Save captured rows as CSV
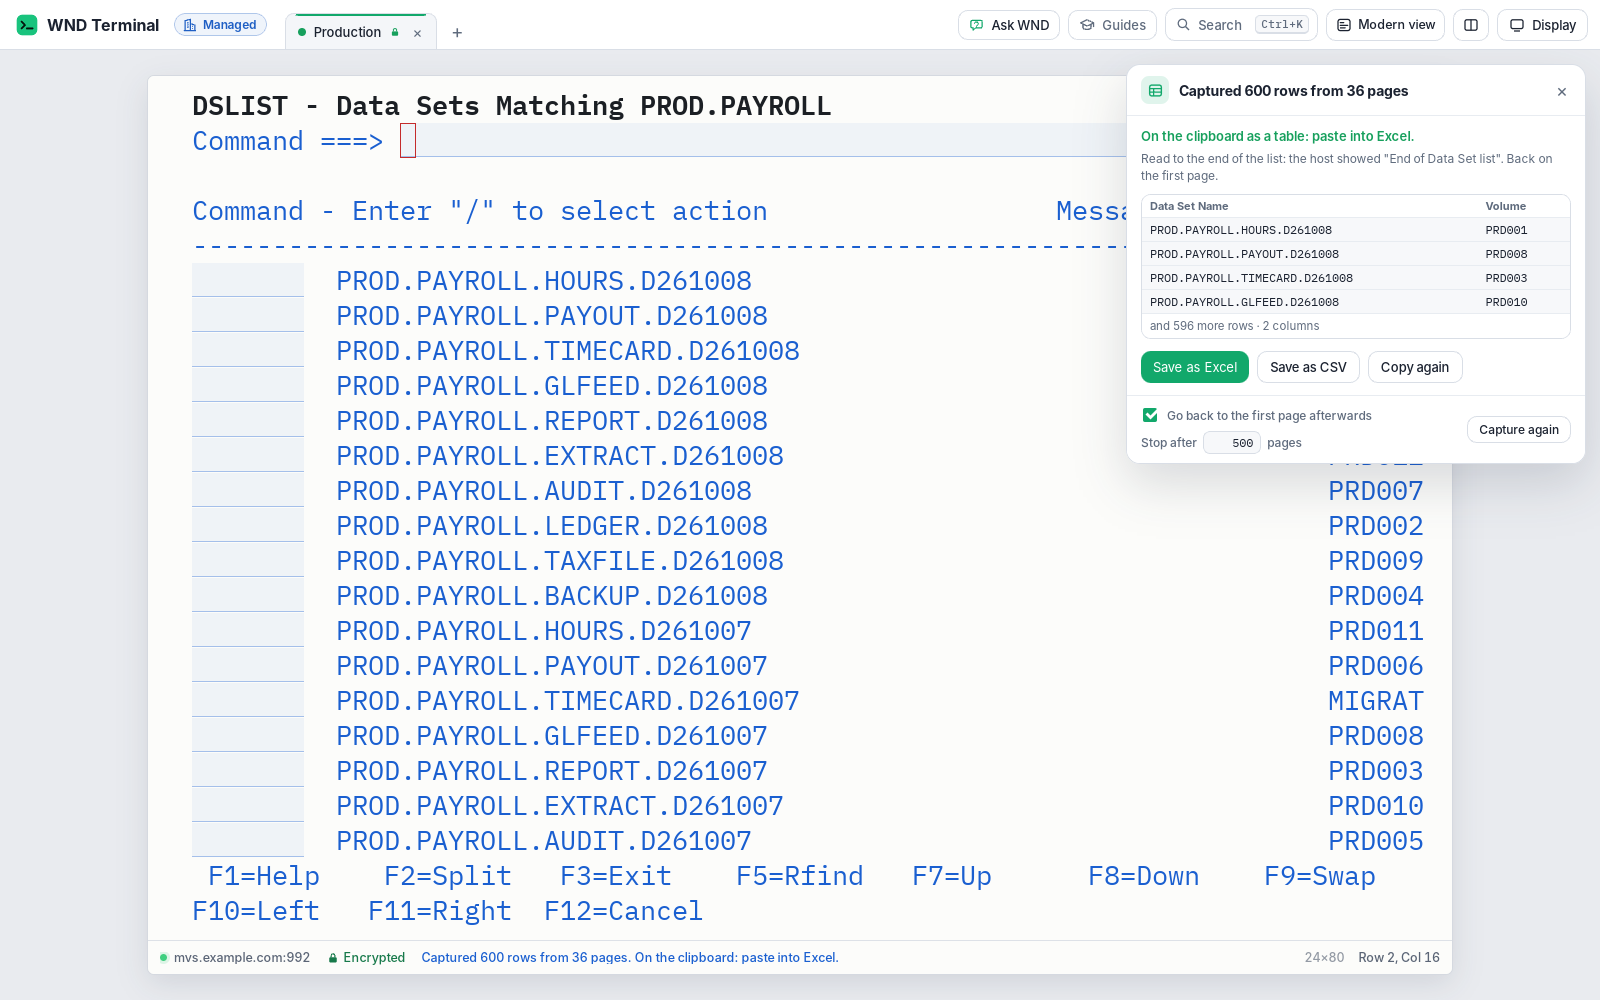This screenshot has height=1000, width=1600. [1308, 367]
